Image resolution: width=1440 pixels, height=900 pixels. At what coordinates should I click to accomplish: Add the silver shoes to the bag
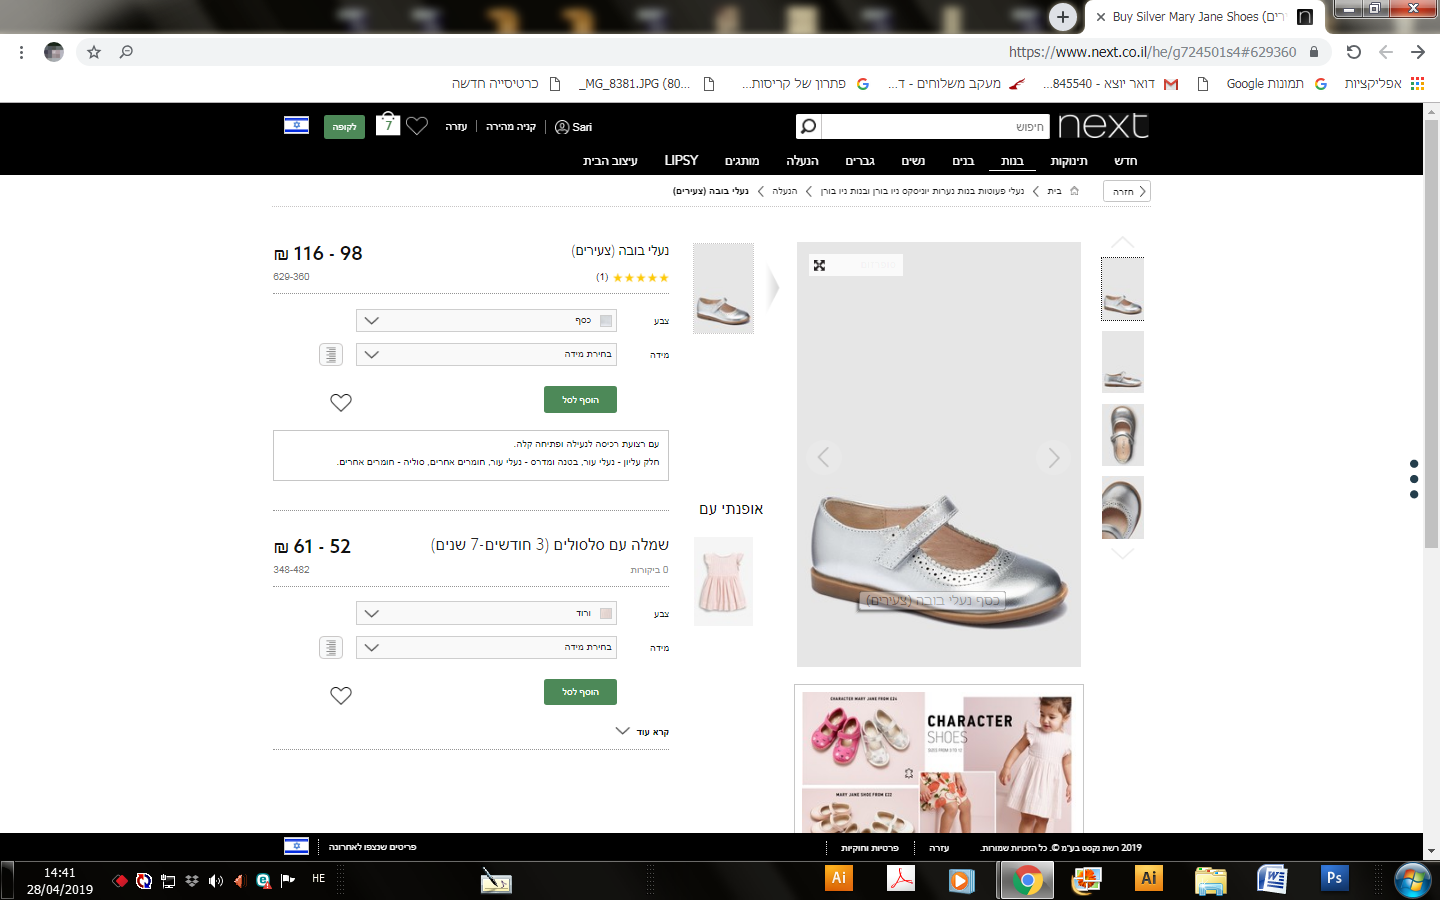click(580, 399)
